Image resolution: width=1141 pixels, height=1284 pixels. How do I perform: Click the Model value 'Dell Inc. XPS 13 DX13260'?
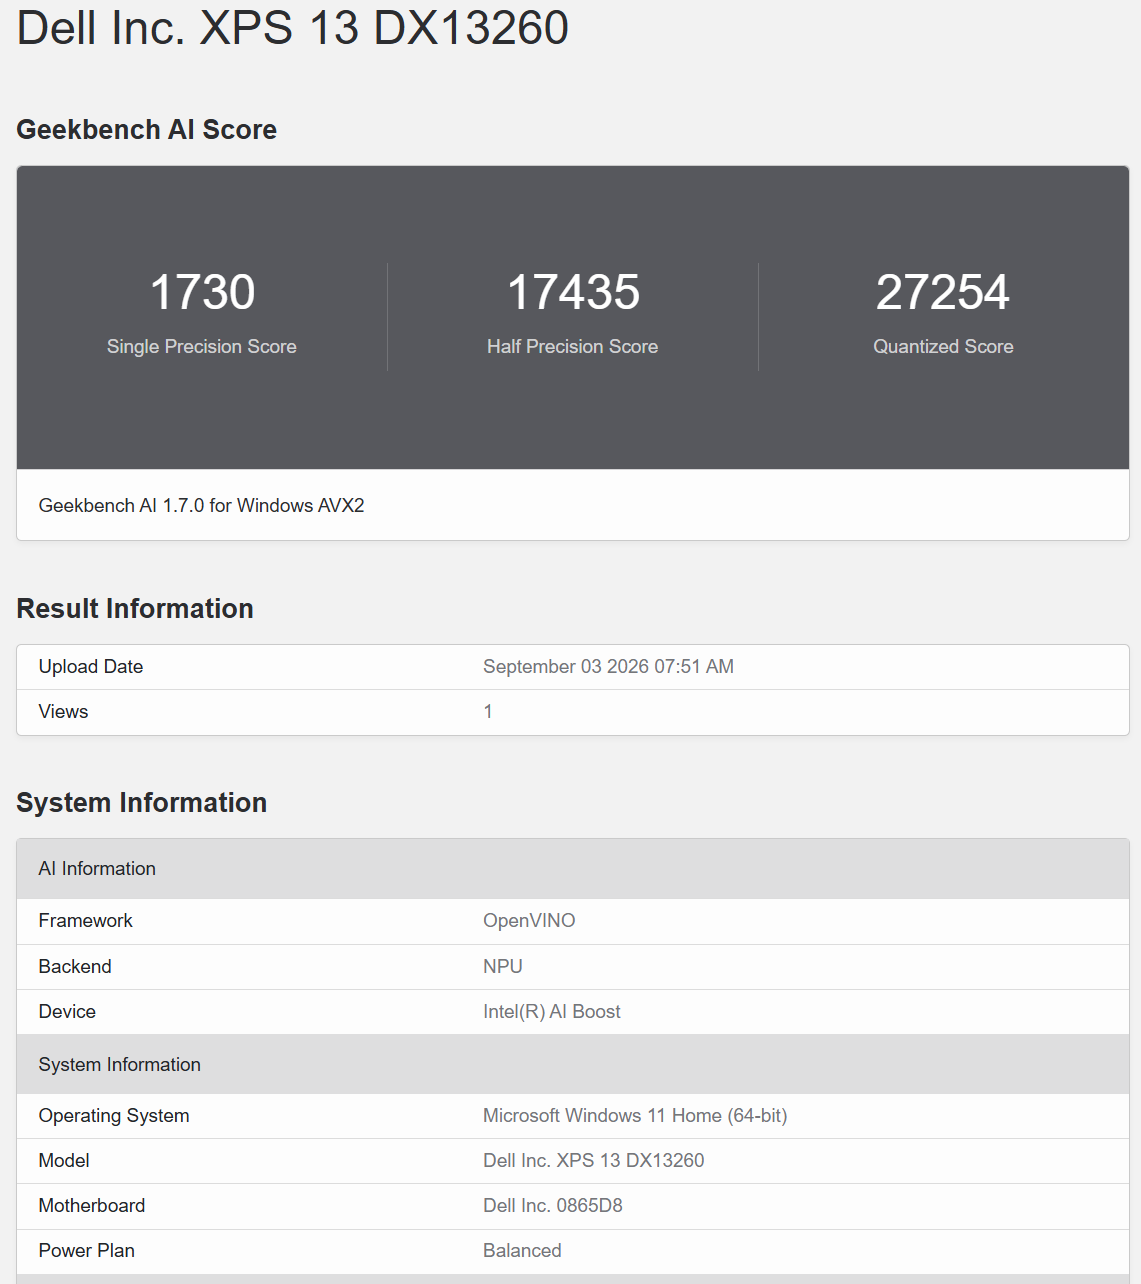point(594,1161)
